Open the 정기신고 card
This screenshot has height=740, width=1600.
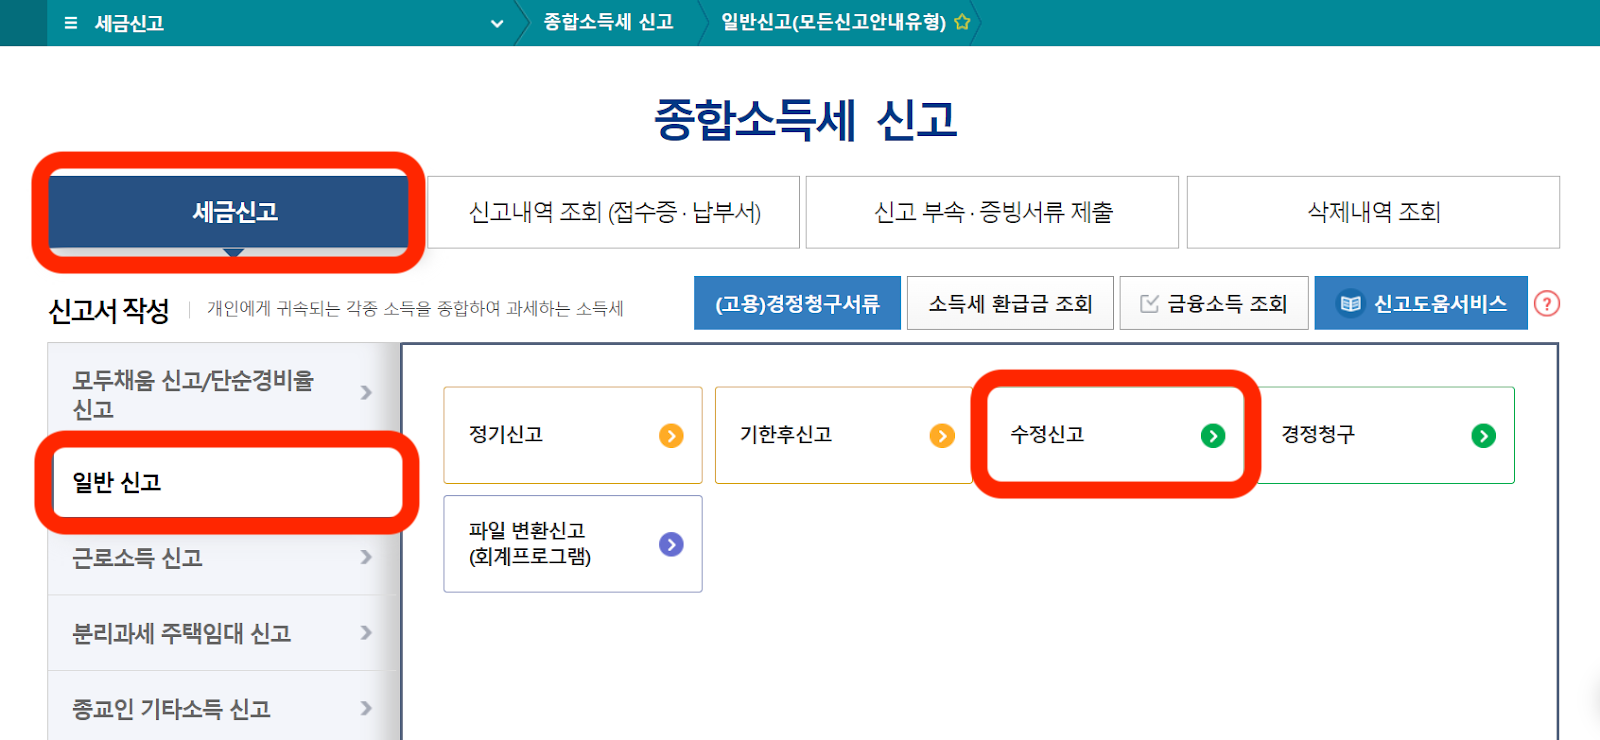[x=573, y=435]
